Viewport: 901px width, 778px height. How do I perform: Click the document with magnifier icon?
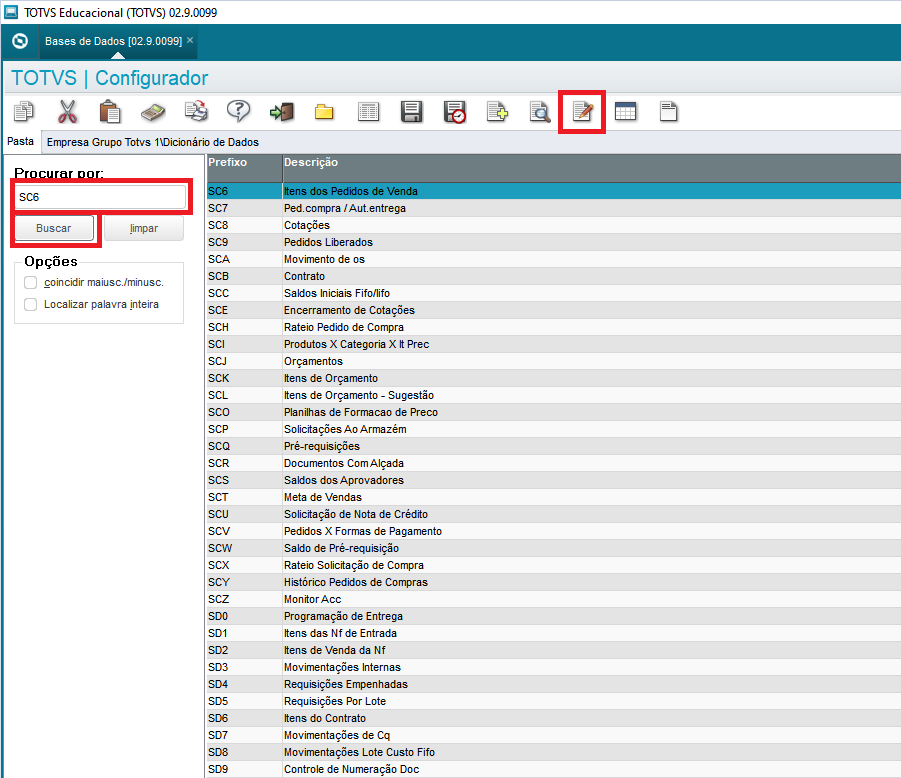(x=540, y=111)
